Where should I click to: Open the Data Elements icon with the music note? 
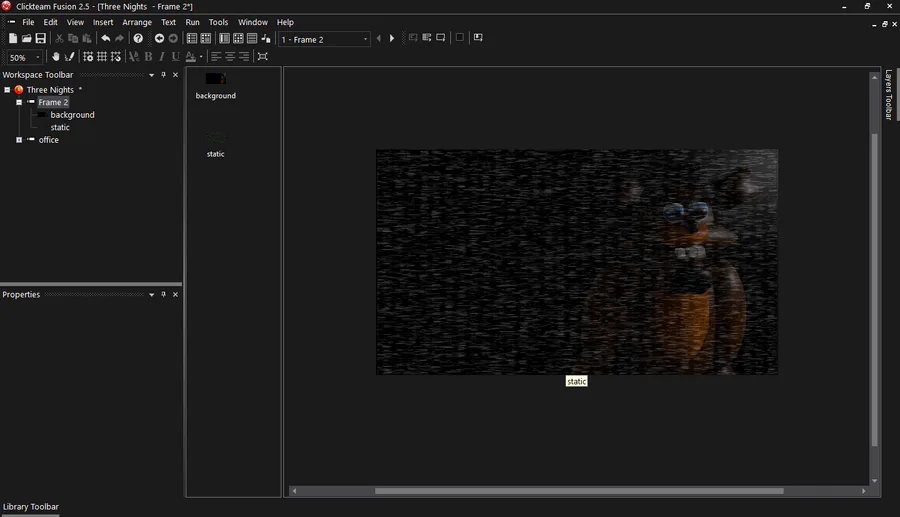266,38
